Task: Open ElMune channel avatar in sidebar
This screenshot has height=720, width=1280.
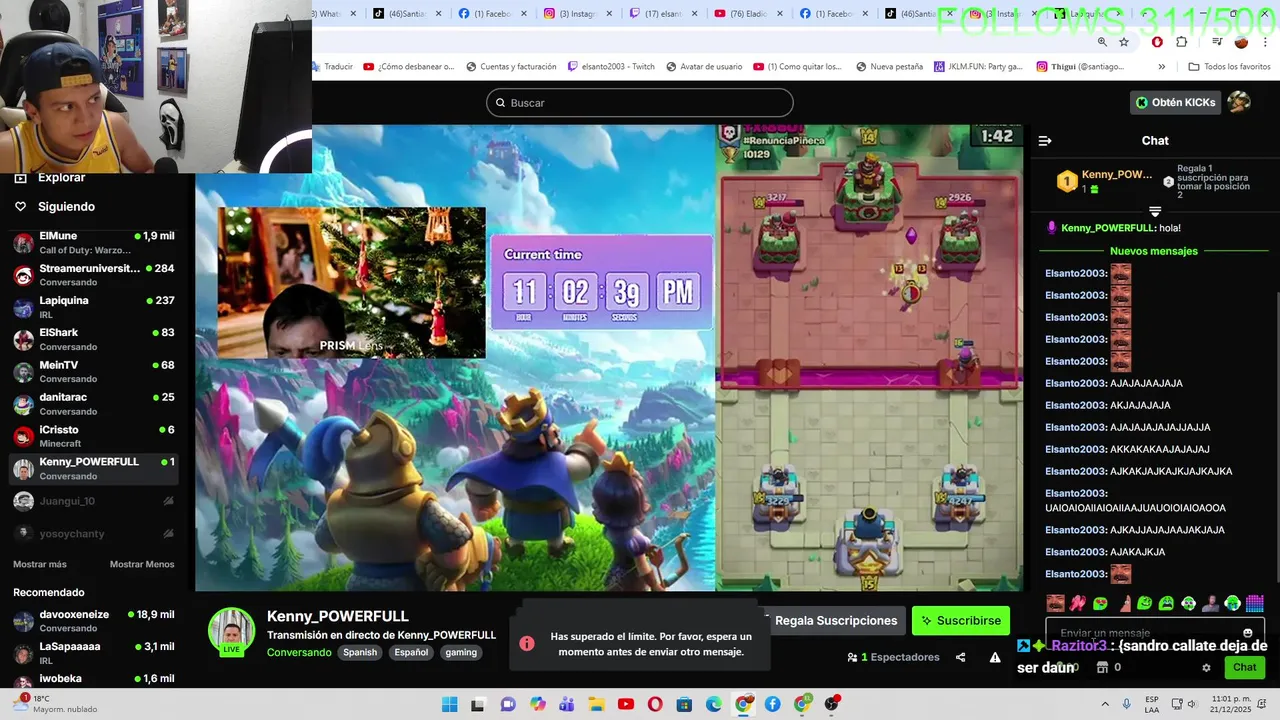Action: click(23, 243)
